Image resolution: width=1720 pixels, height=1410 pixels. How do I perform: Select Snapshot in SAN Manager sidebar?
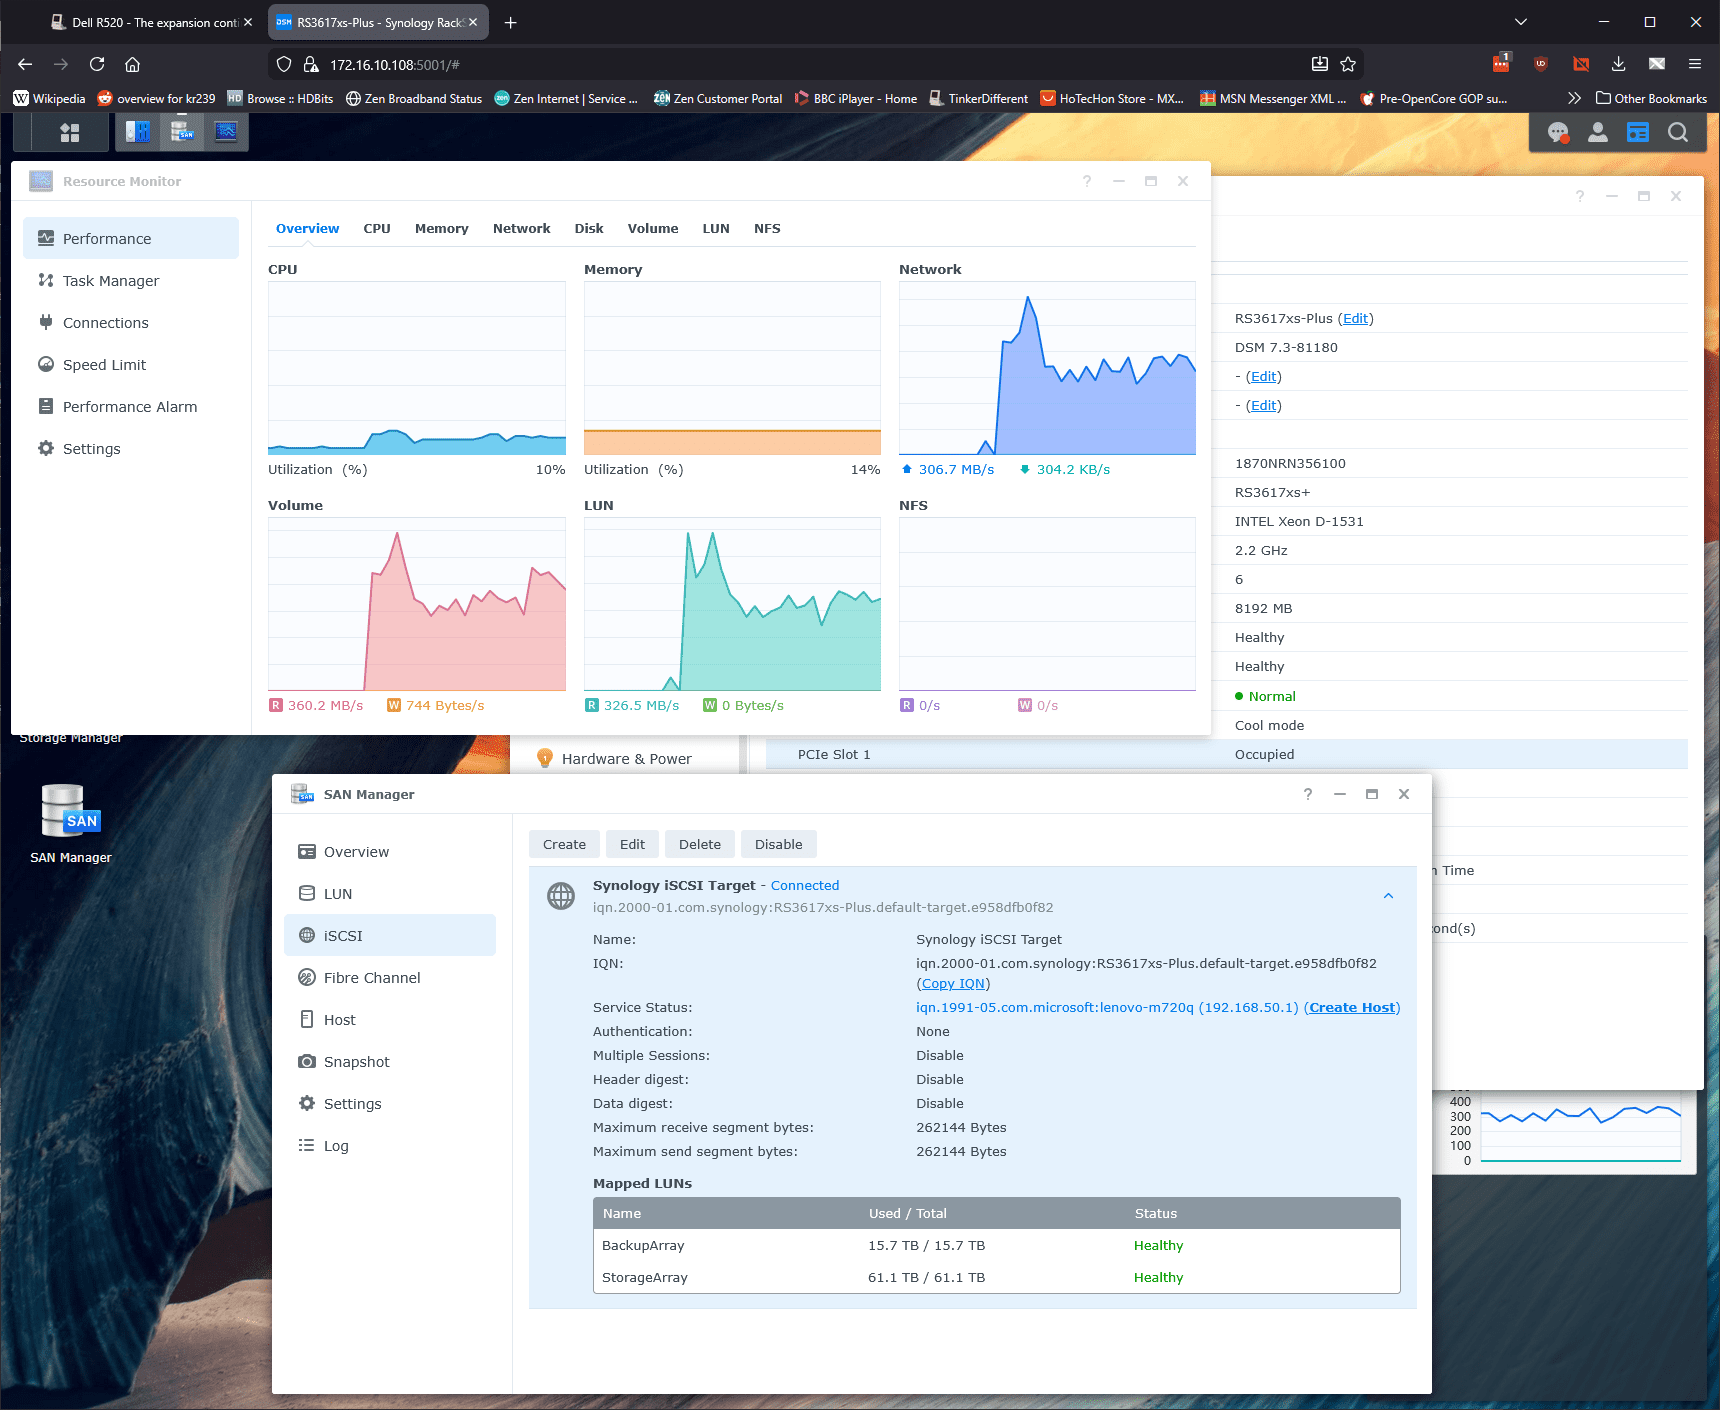tap(356, 1062)
